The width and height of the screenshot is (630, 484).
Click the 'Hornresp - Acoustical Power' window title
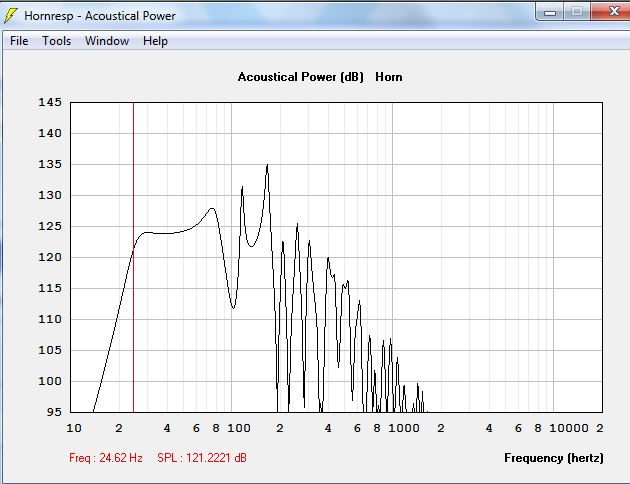[x=100, y=16]
